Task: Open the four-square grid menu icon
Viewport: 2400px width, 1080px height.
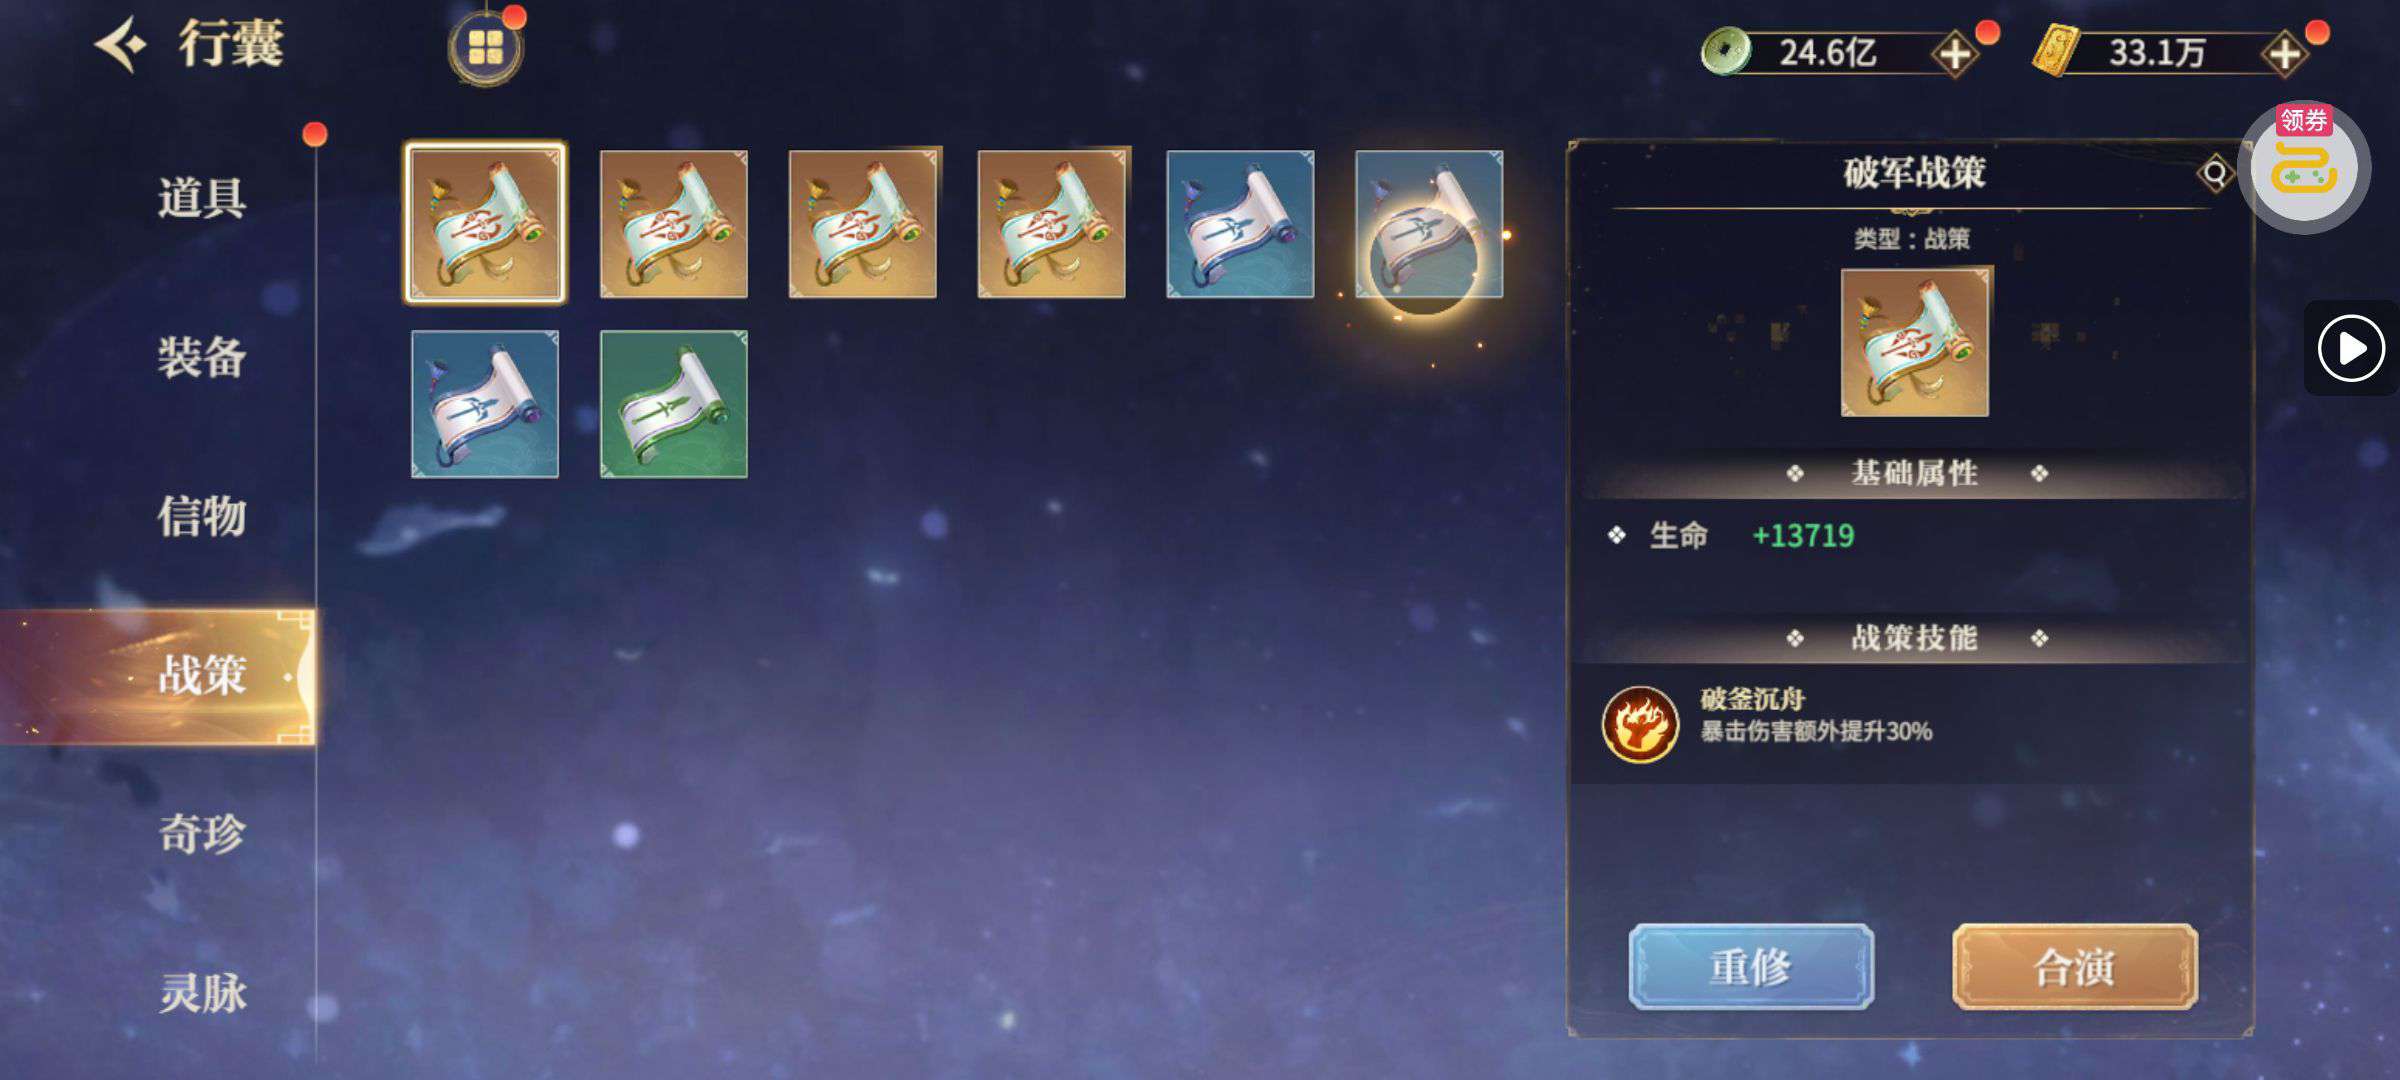Action: (x=485, y=47)
